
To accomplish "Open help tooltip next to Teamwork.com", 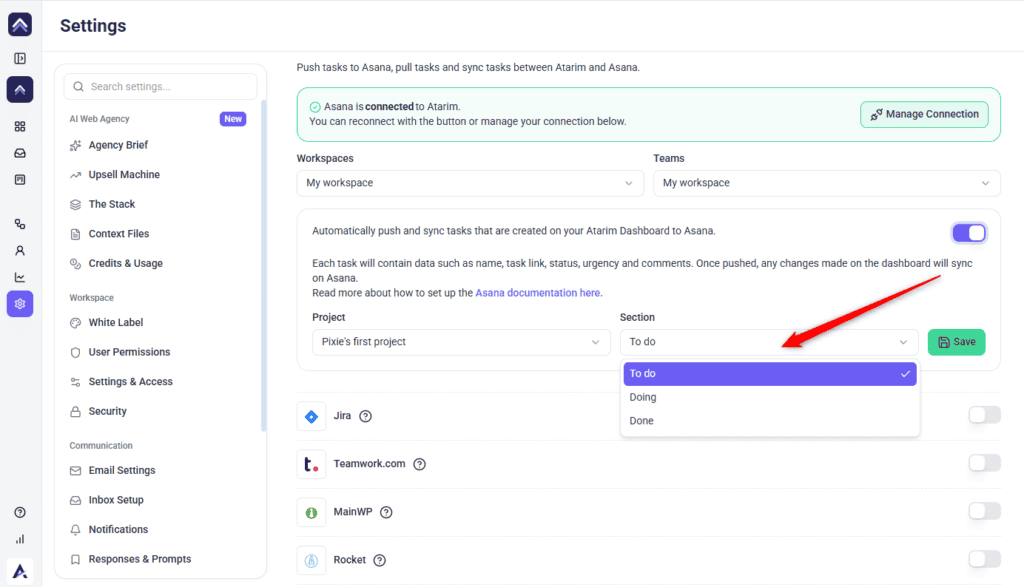I will pyautogui.click(x=420, y=464).
